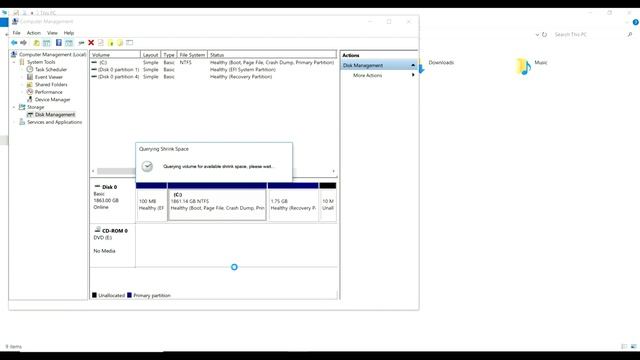Click the Status column header
The width and height of the screenshot is (640, 360).
(272, 55)
